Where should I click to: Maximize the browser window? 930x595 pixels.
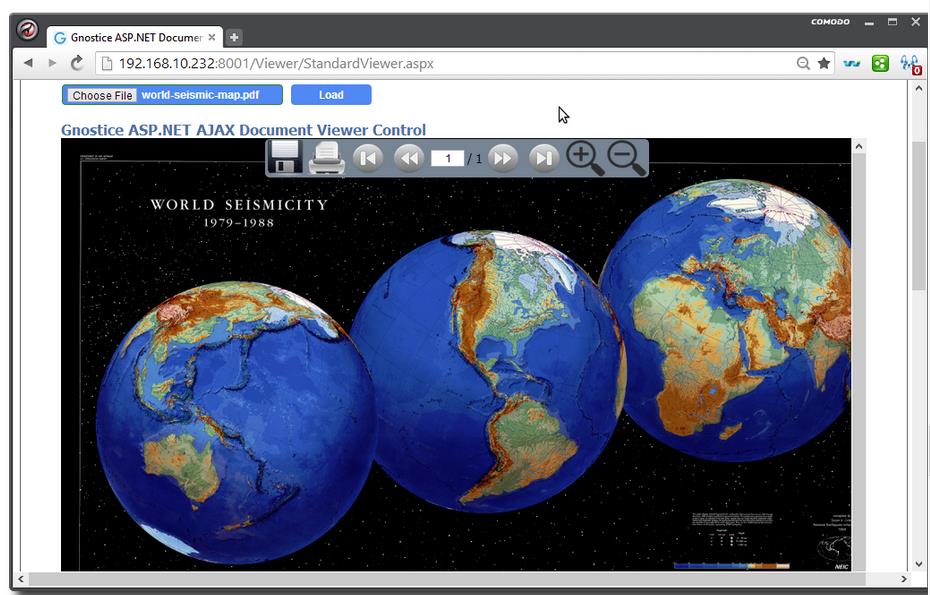892,22
